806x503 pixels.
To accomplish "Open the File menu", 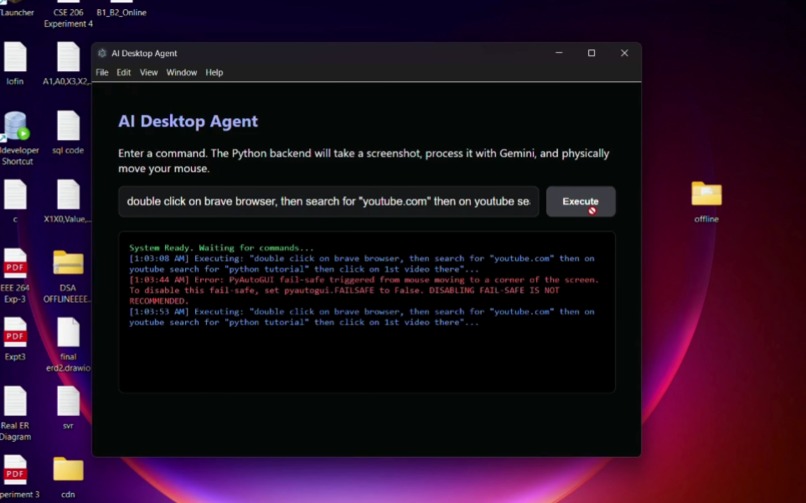I will (x=102, y=72).
